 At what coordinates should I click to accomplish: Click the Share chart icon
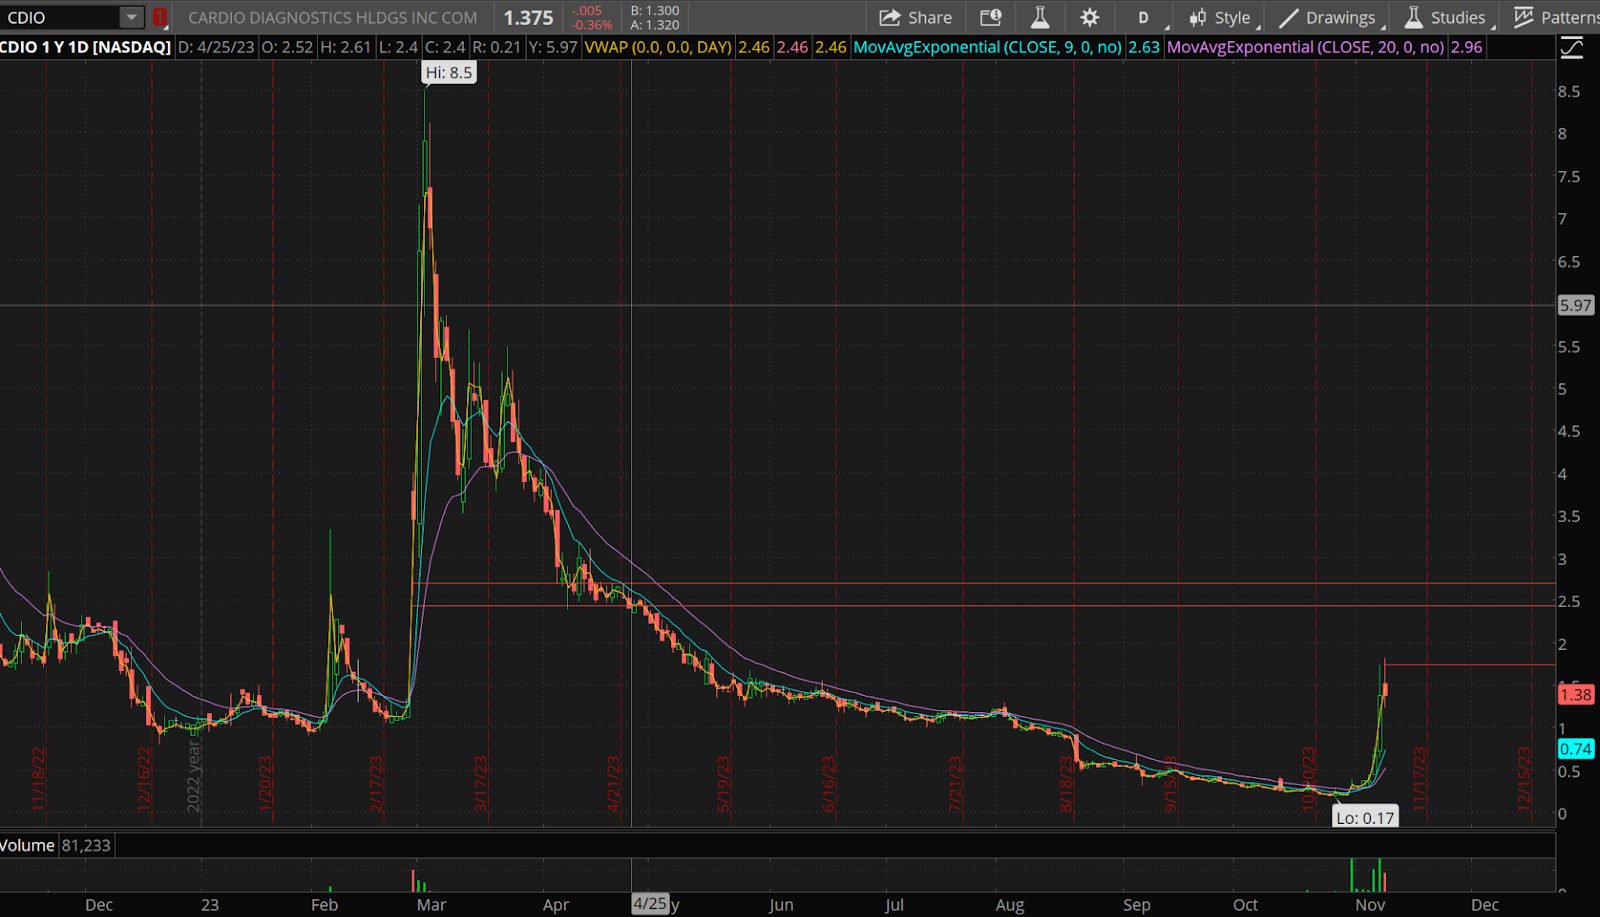(x=915, y=17)
